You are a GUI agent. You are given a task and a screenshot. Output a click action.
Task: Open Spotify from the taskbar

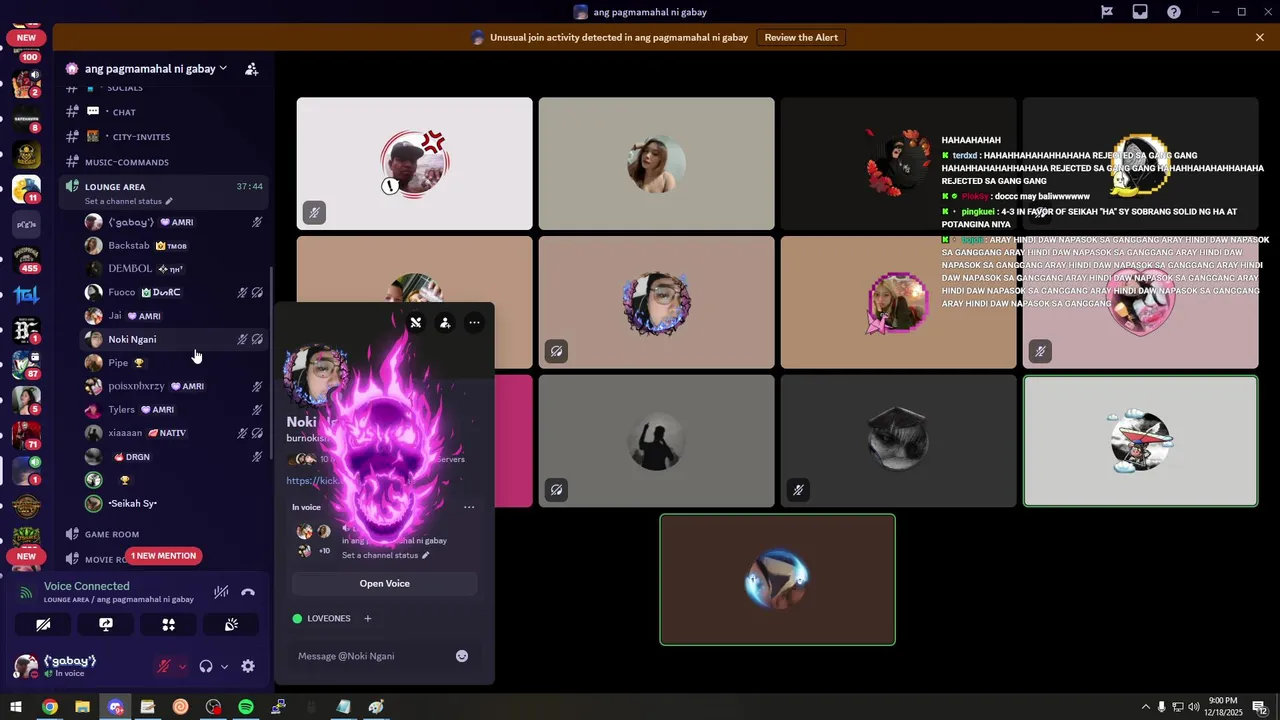click(246, 707)
